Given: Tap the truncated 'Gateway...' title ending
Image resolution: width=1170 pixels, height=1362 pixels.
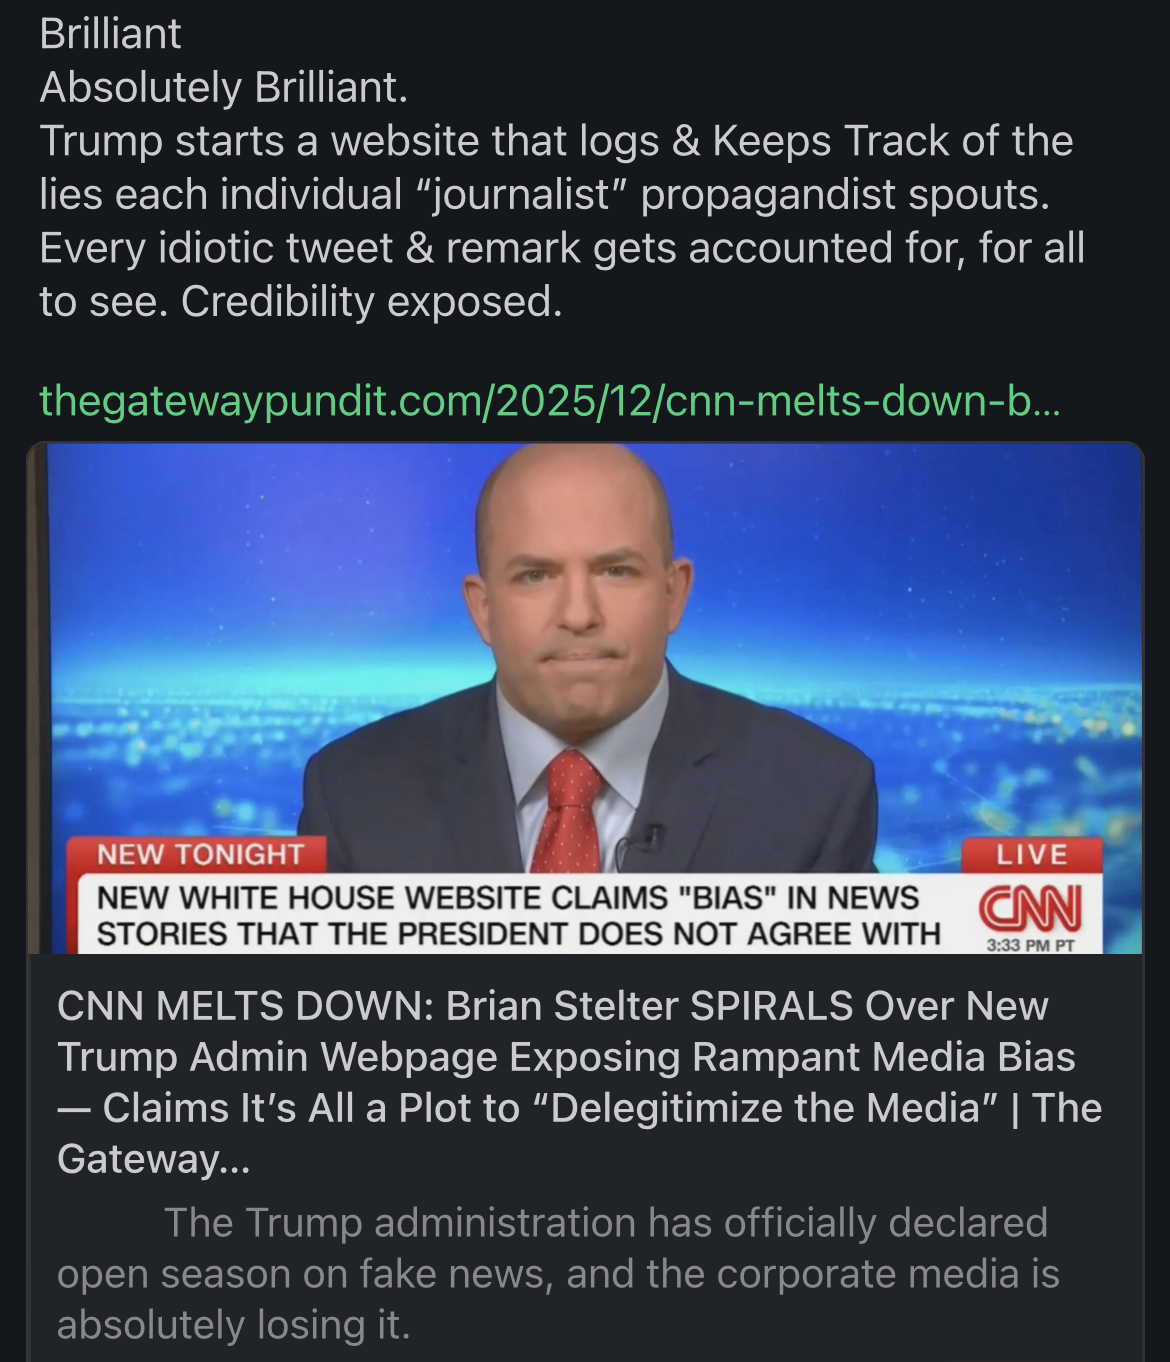Looking at the screenshot, I should (x=154, y=1160).
